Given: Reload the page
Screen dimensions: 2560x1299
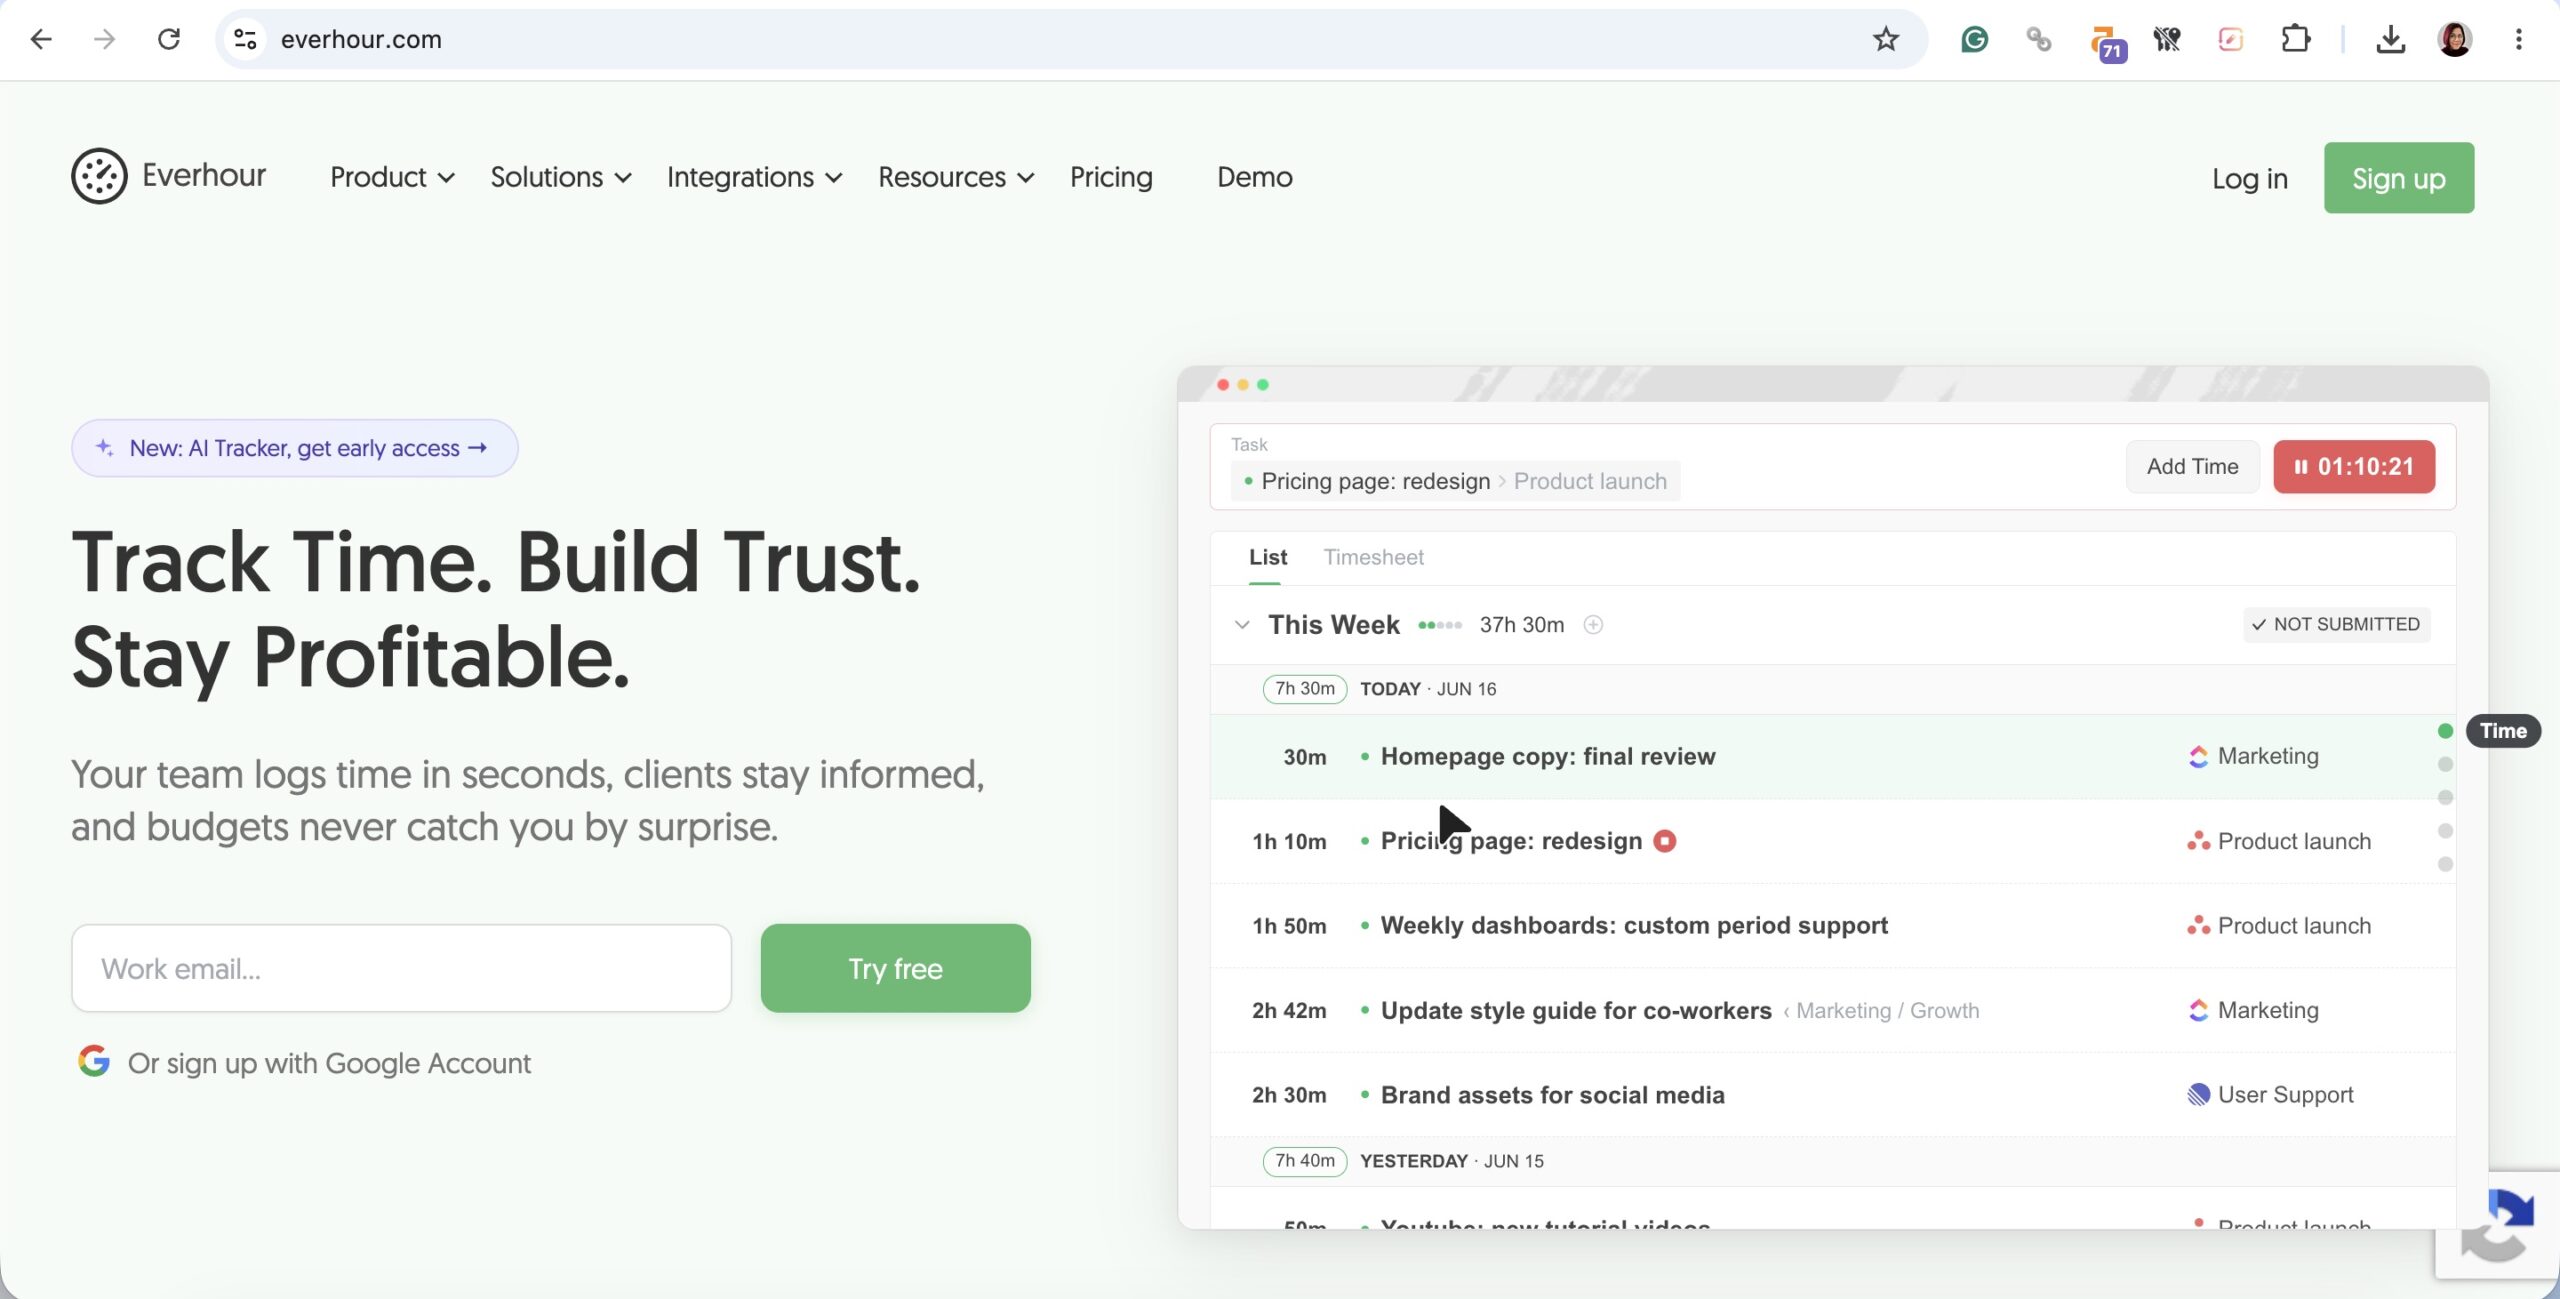Looking at the screenshot, I should (x=169, y=39).
